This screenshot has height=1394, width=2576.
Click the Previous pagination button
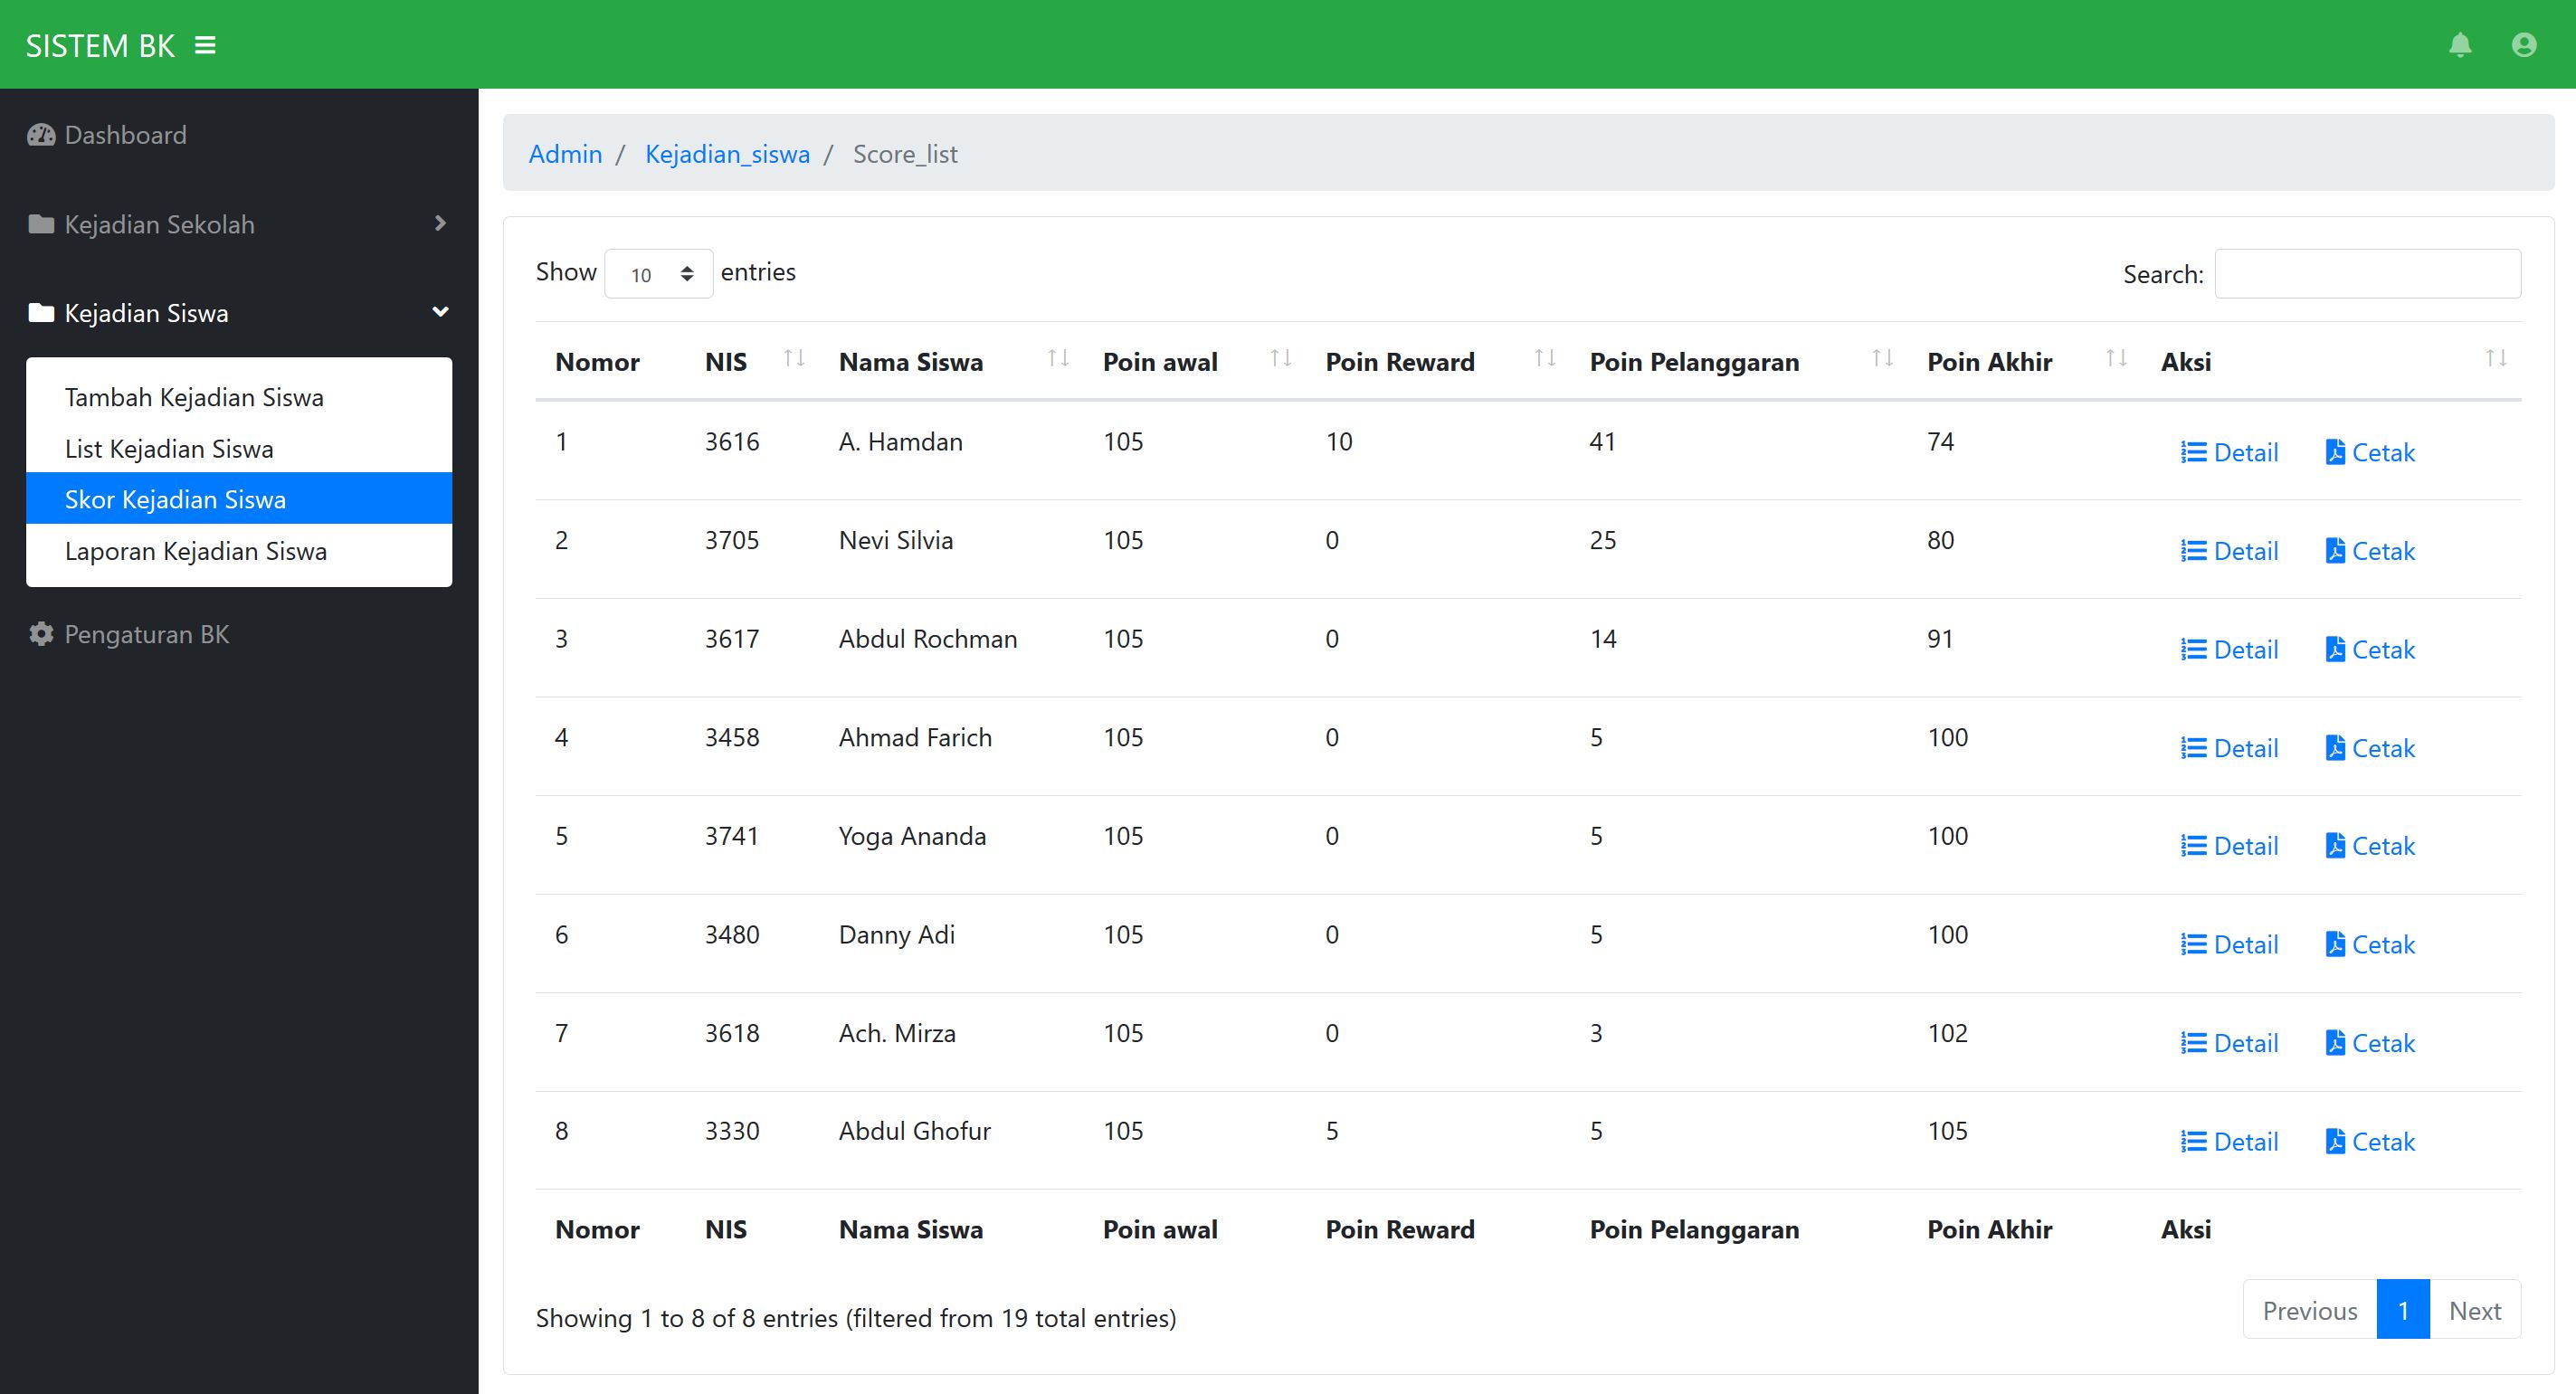click(x=2310, y=1310)
